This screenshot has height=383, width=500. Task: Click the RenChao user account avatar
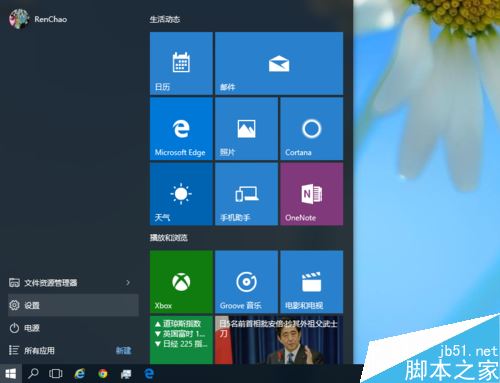pyautogui.click(x=18, y=19)
